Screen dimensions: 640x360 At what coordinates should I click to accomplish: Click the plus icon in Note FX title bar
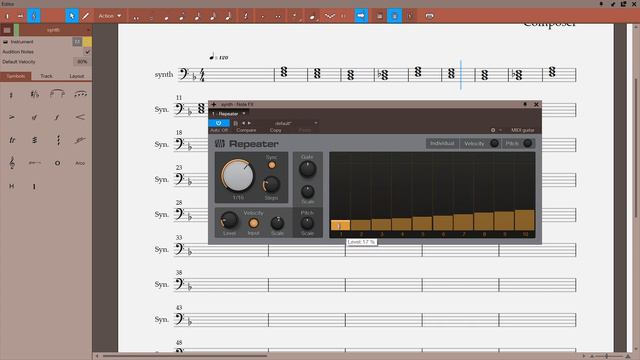point(213,104)
